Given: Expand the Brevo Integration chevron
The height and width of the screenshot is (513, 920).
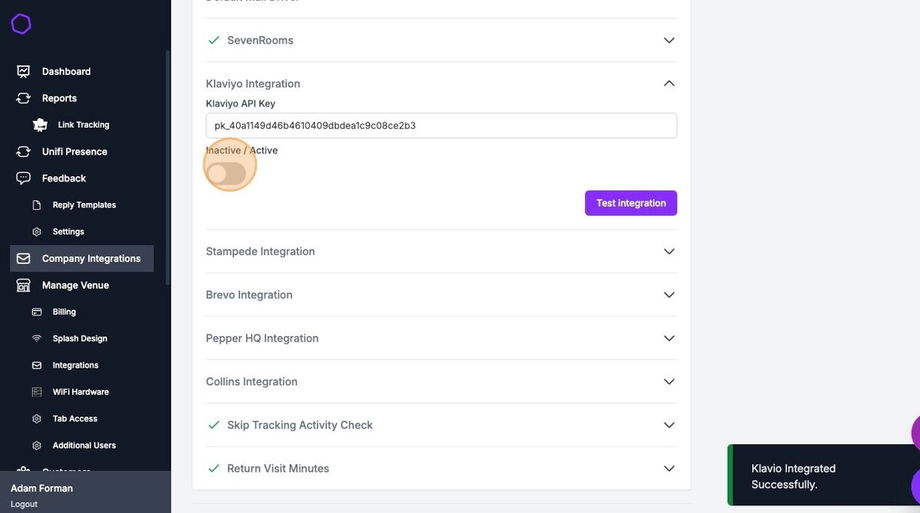Looking at the screenshot, I should [x=669, y=295].
